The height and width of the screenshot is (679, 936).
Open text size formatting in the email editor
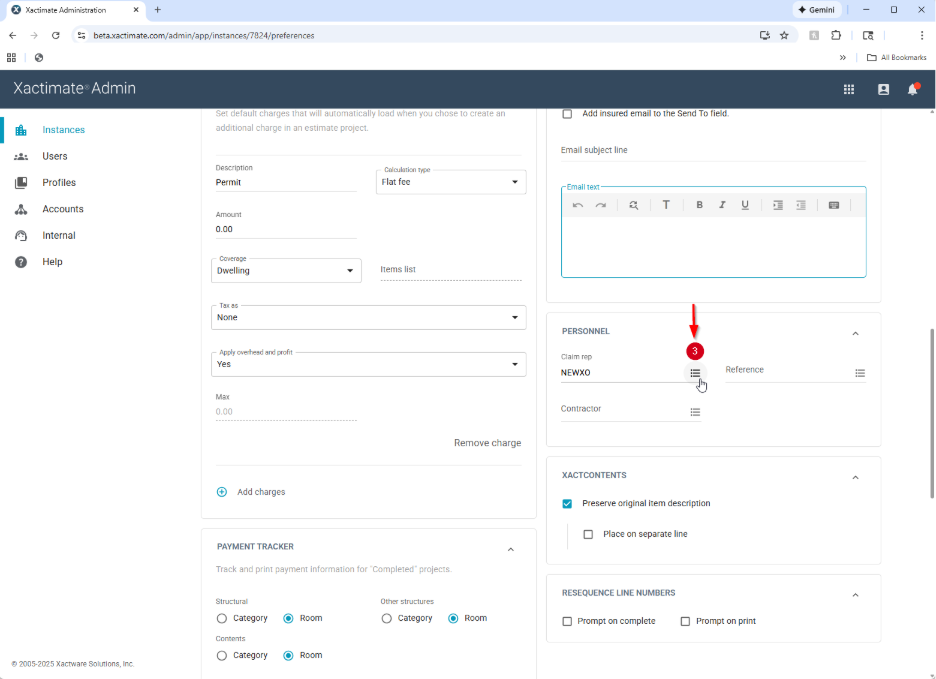click(x=666, y=205)
